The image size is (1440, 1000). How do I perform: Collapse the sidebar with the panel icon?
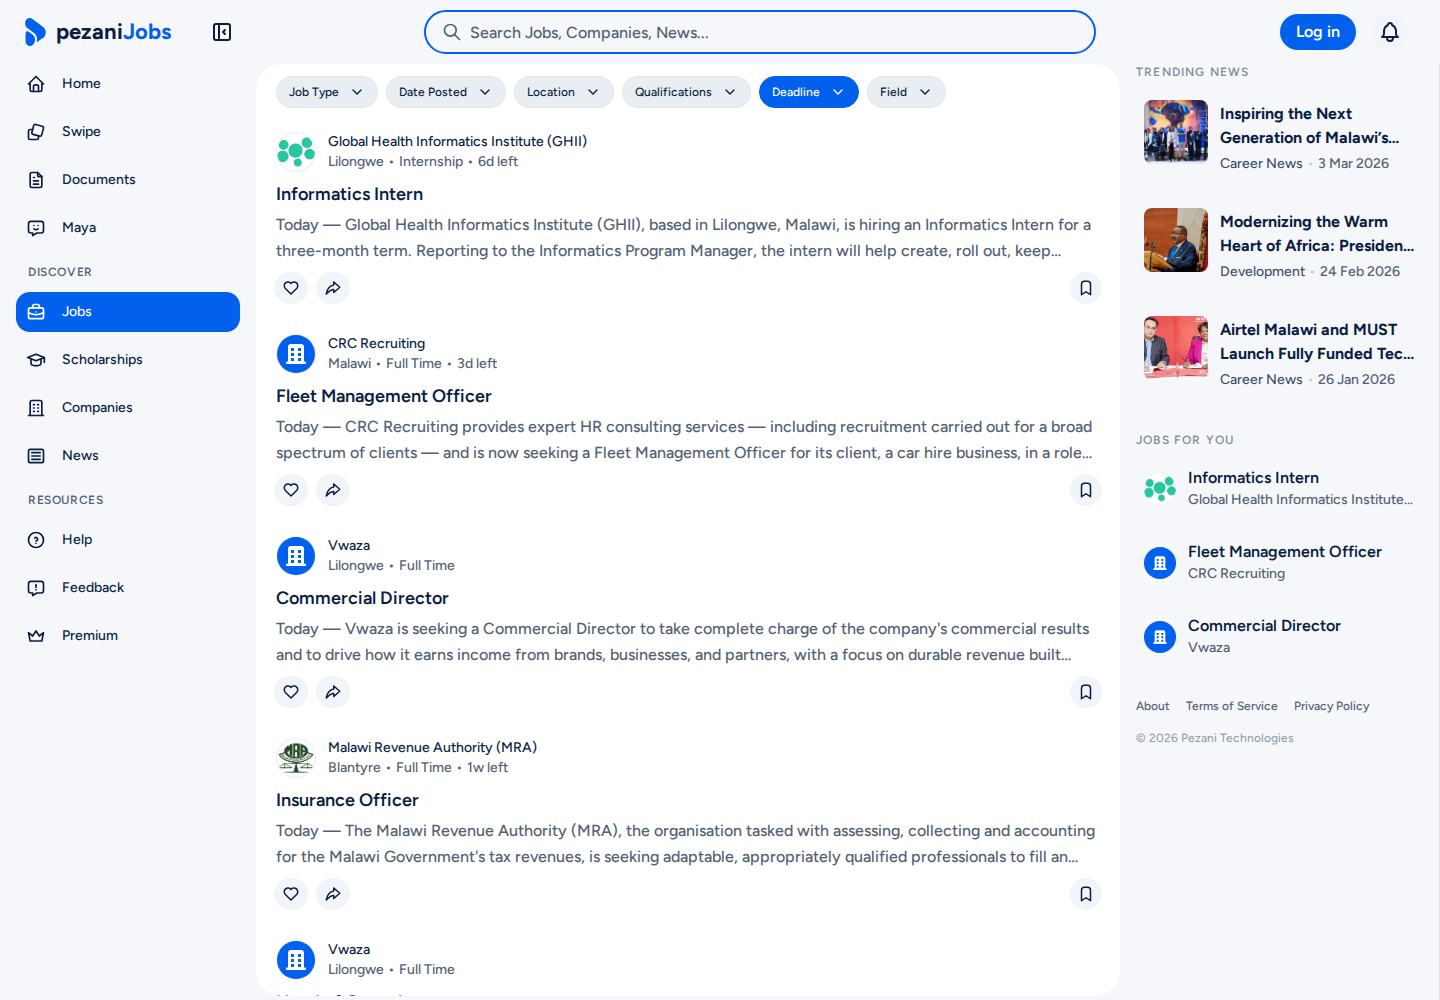click(222, 32)
